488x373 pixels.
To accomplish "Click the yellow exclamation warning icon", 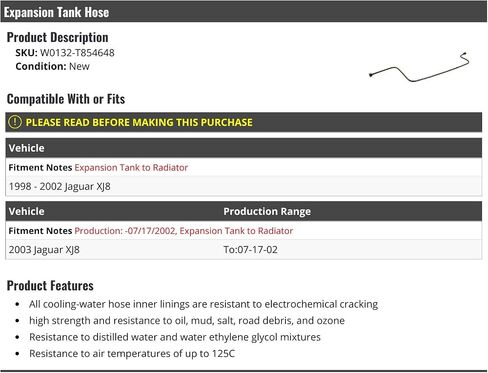I will 15,122.
